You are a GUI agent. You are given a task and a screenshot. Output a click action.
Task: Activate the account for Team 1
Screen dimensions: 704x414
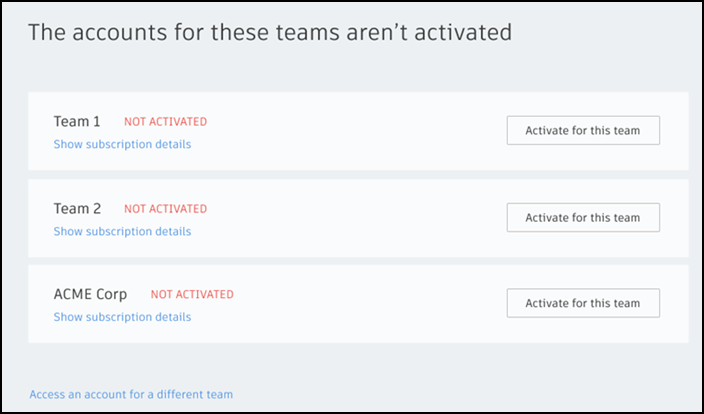point(583,131)
